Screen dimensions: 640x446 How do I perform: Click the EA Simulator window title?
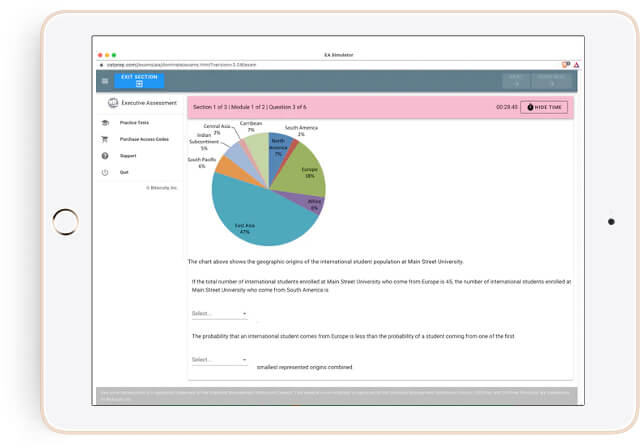tap(338, 55)
